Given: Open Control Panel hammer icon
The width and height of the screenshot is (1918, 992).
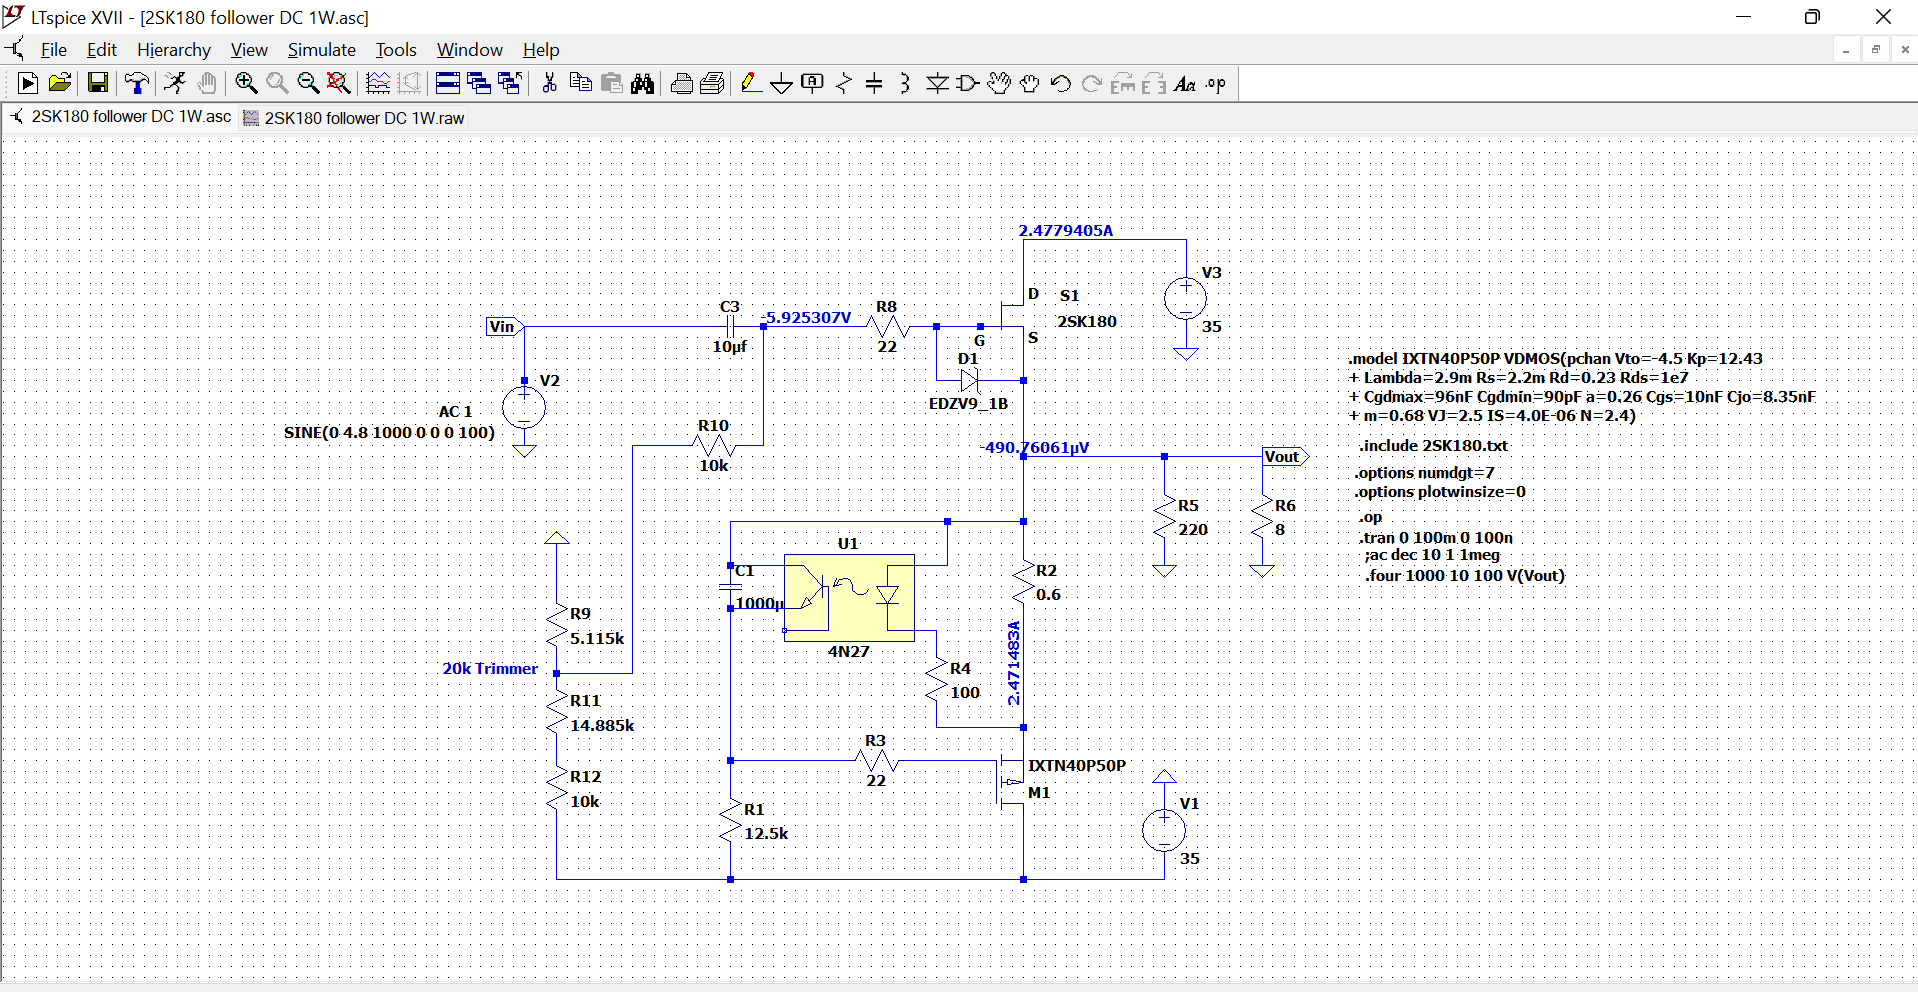Looking at the screenshot, I should (137, 84).
